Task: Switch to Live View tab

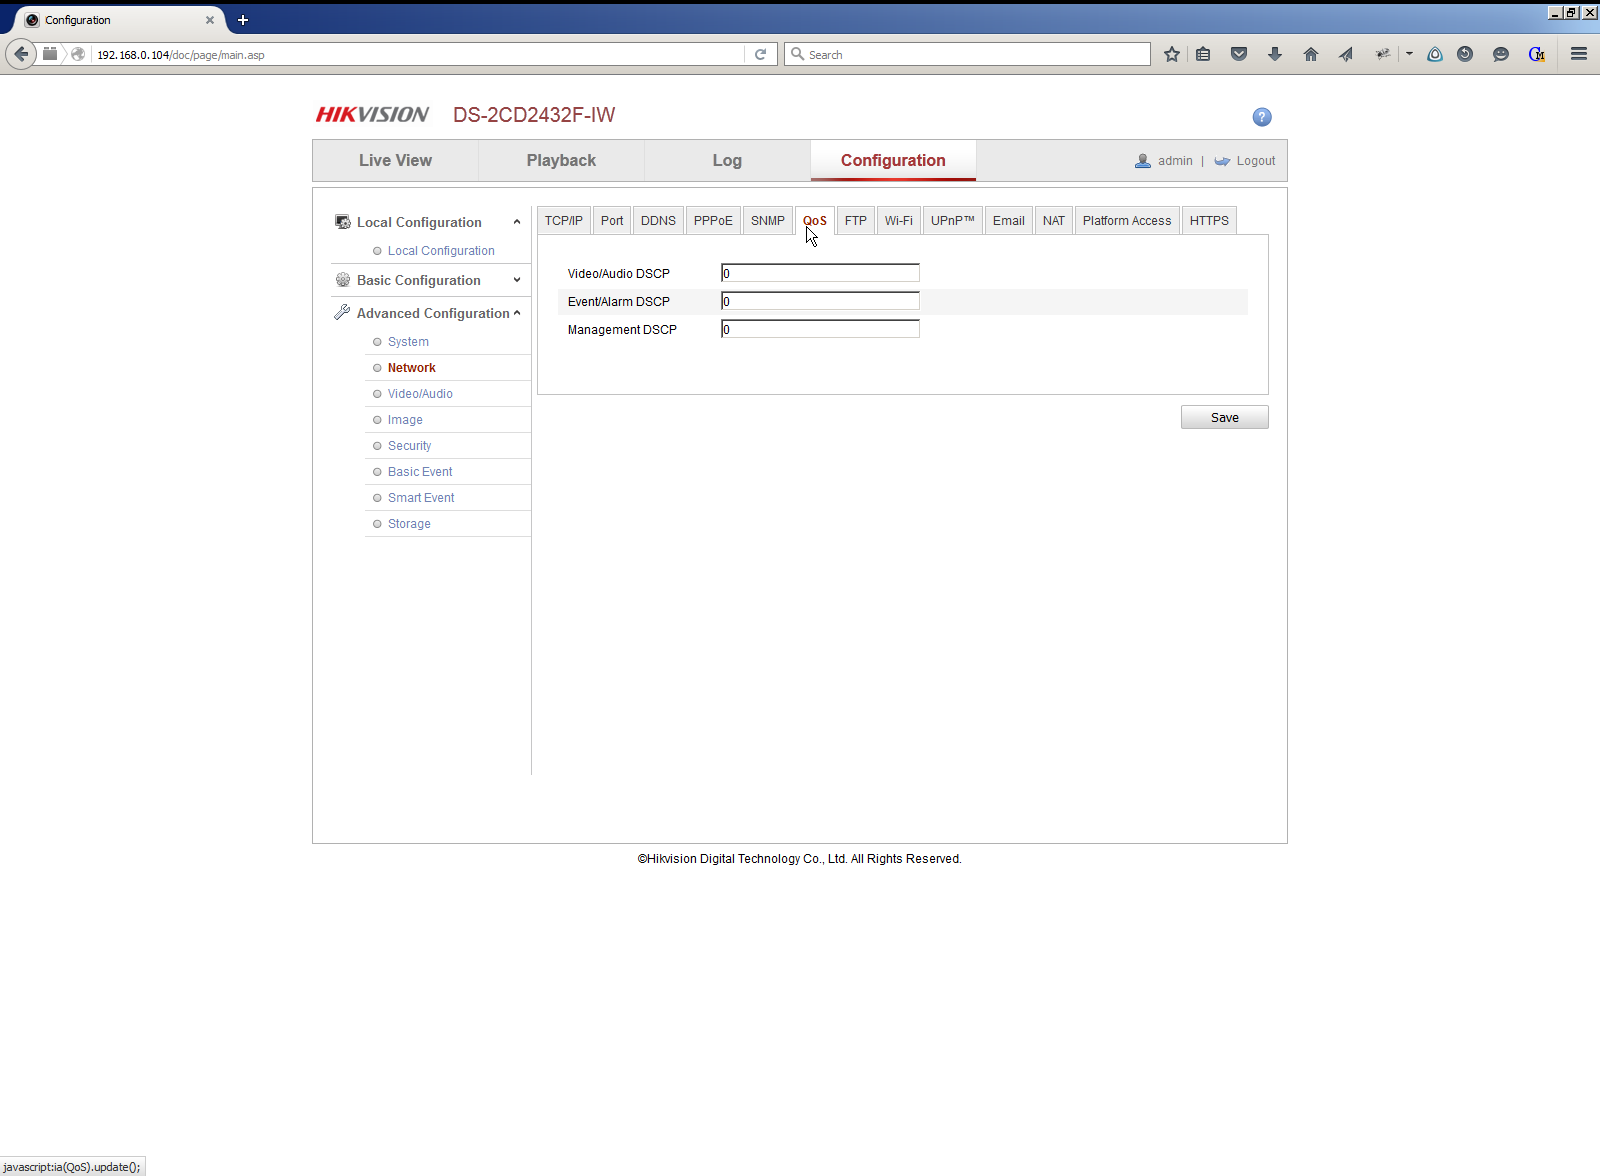Action: [395, 160]
